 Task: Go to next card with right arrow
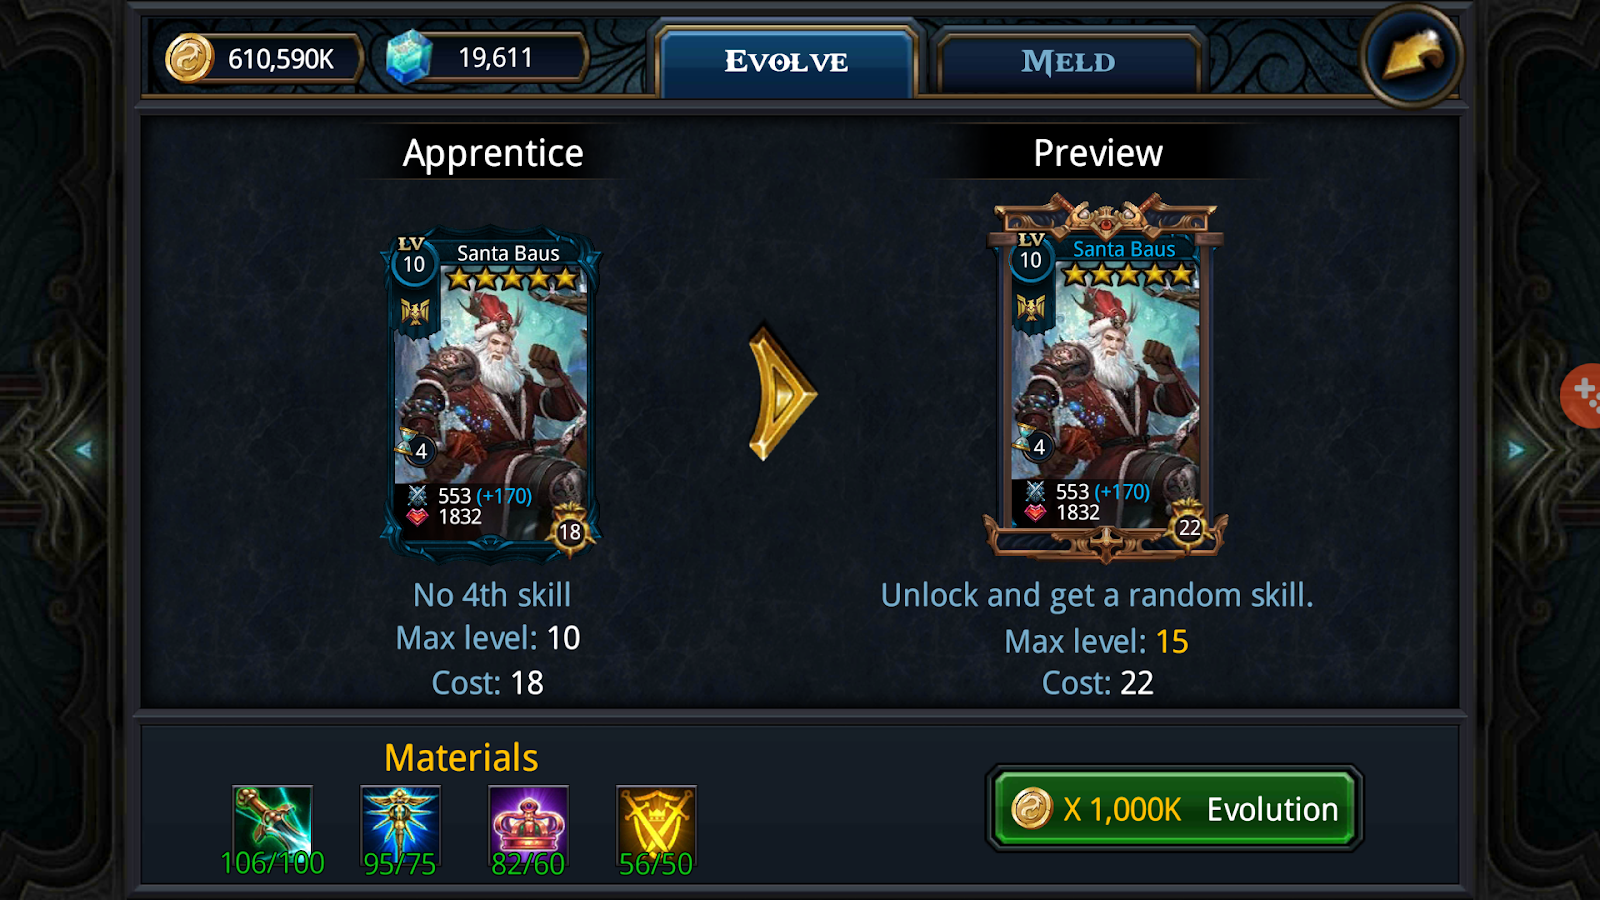pos(1517,450)
